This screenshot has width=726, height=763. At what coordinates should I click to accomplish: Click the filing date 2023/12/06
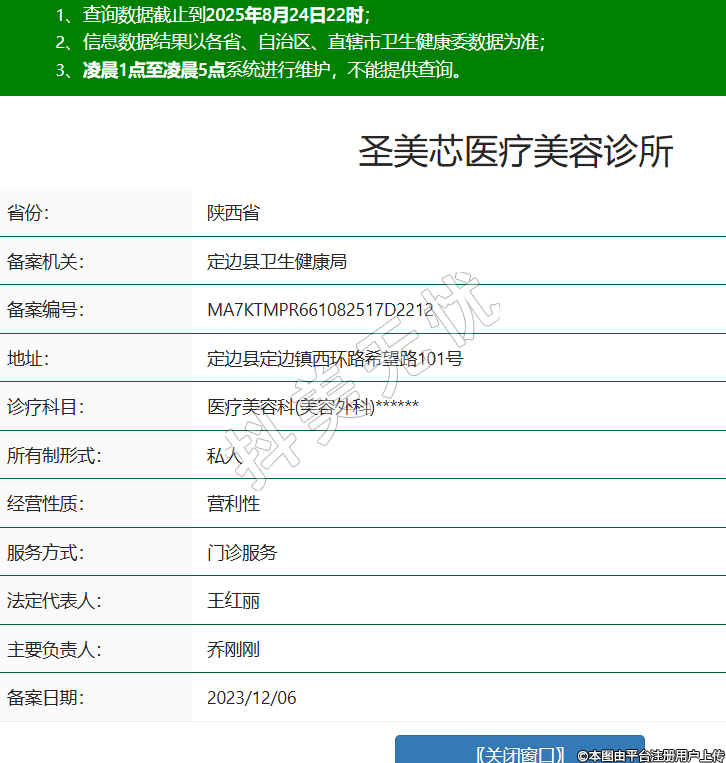pyautogui.click(x=251, y=697)
